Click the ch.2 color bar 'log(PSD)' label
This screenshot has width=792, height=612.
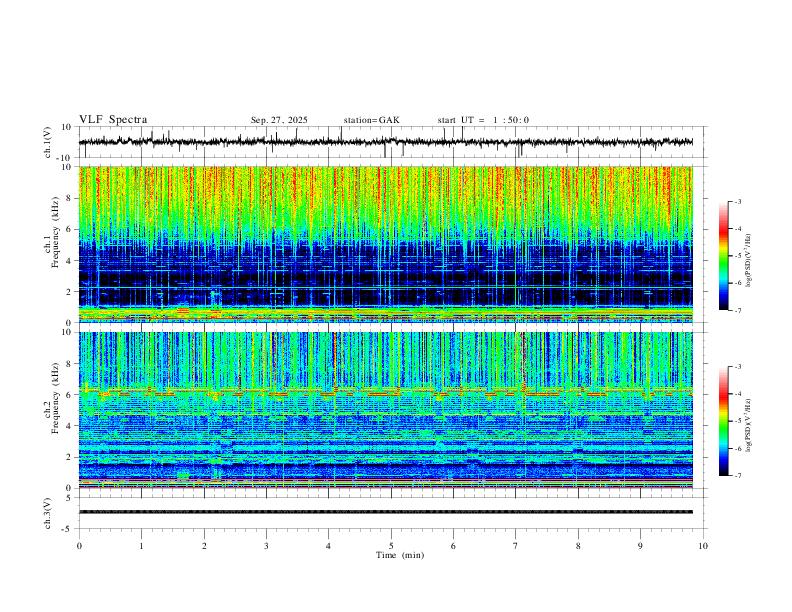tap(749, 426)
